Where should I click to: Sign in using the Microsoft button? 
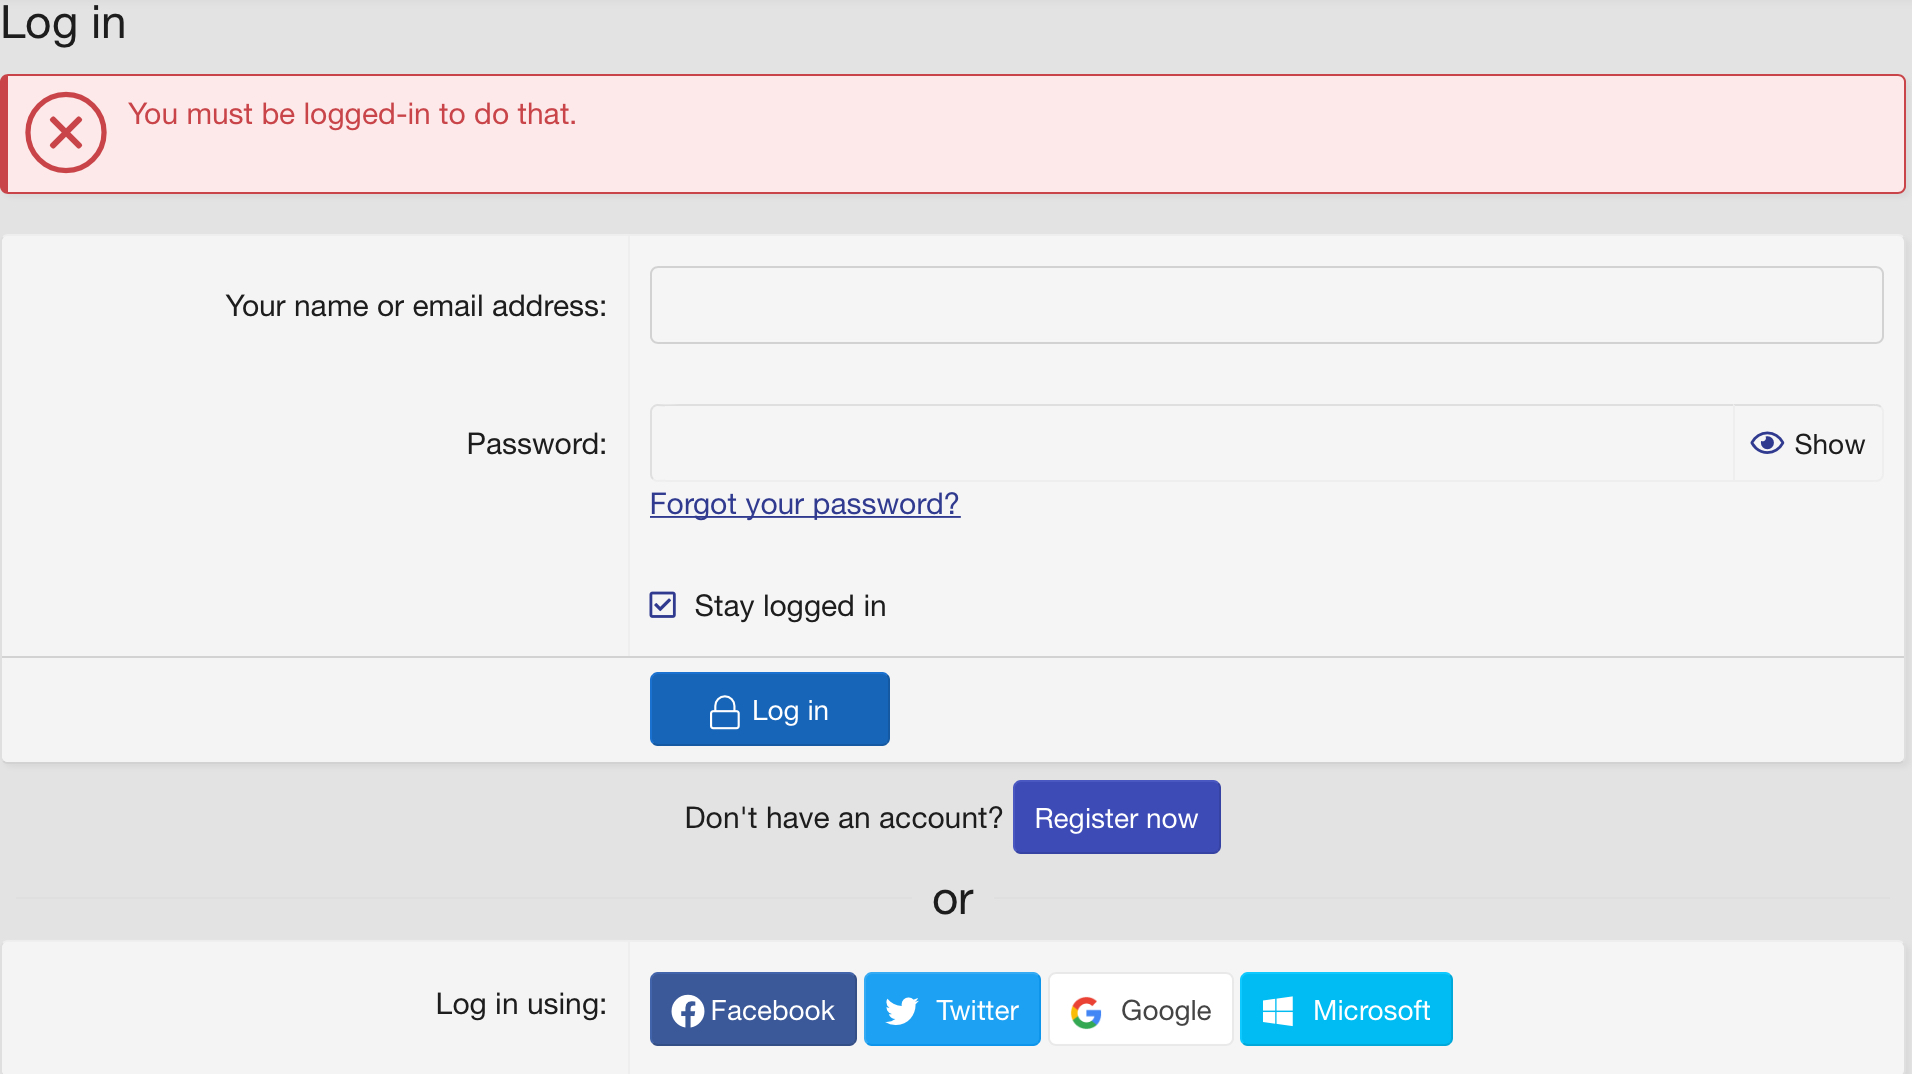1346,1010
